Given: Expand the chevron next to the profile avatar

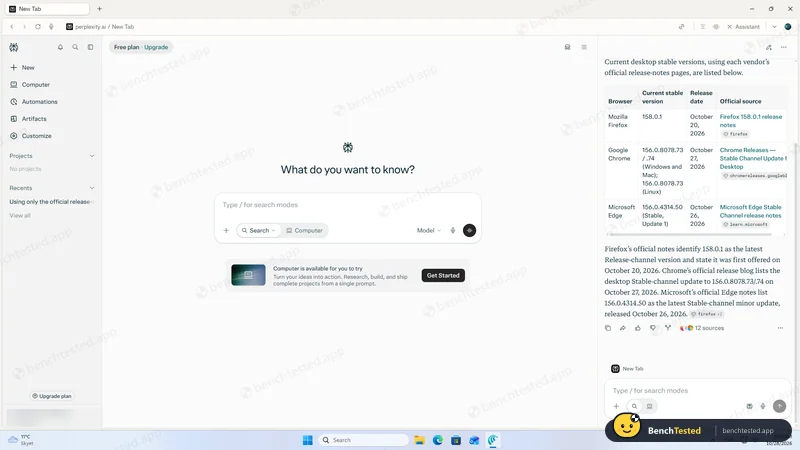Looking at the screenshot, I should click(x=774, y=27).
